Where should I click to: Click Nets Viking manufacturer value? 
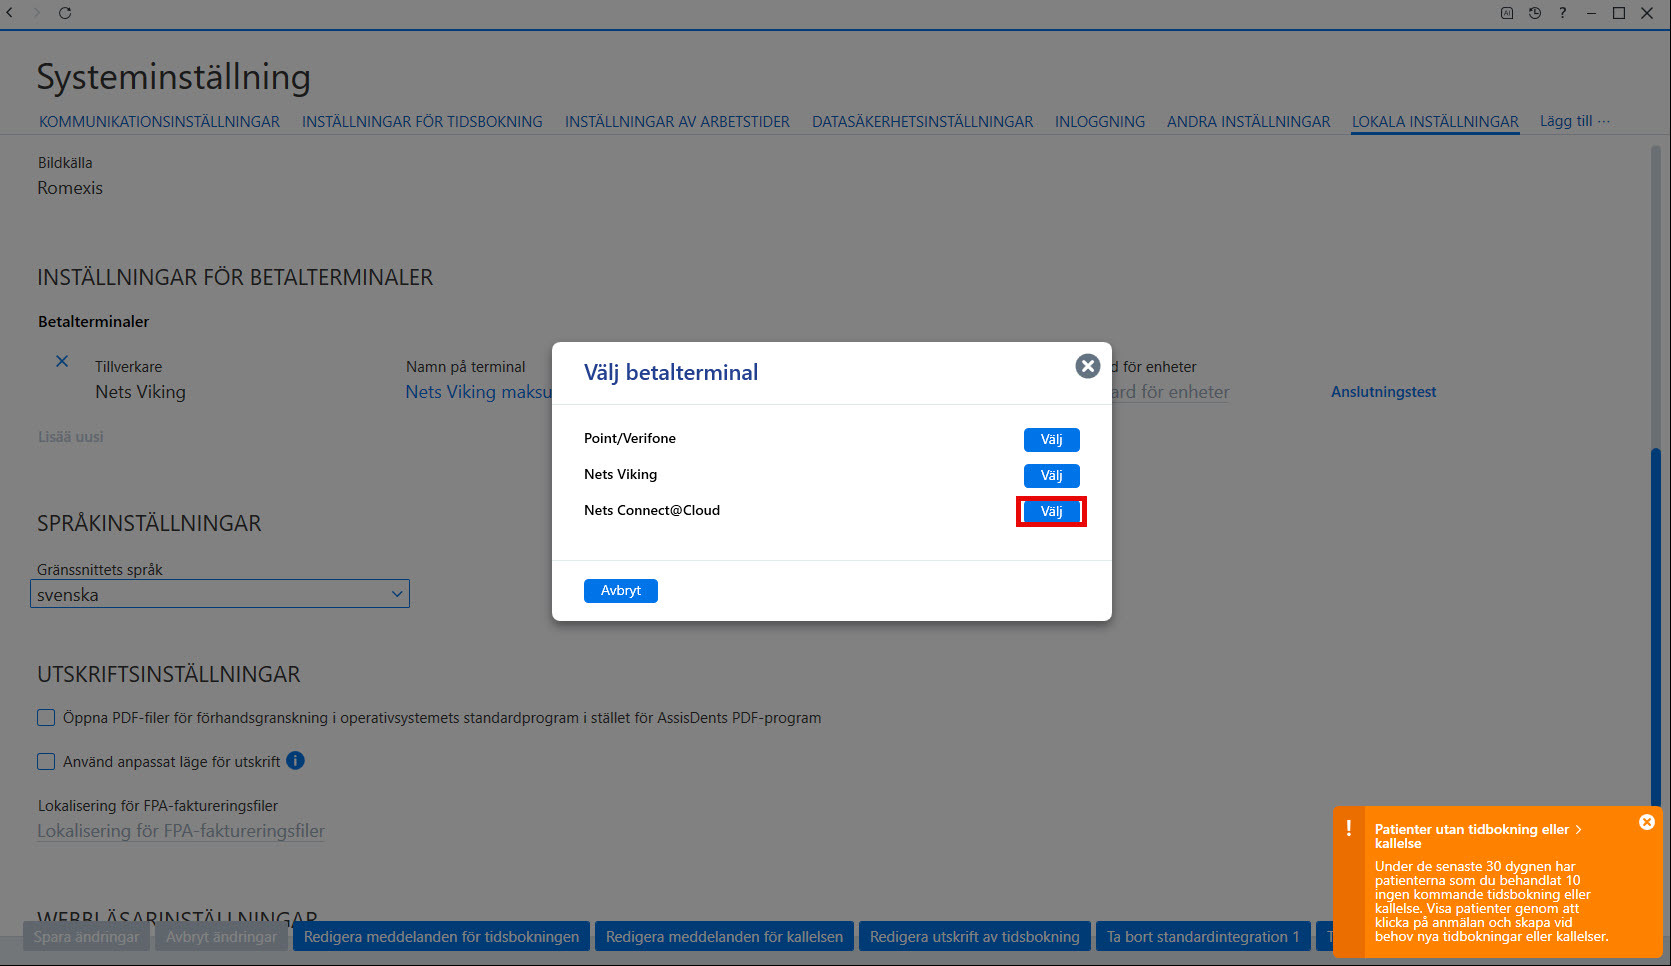pyautogui.click(x=141, y=392)
